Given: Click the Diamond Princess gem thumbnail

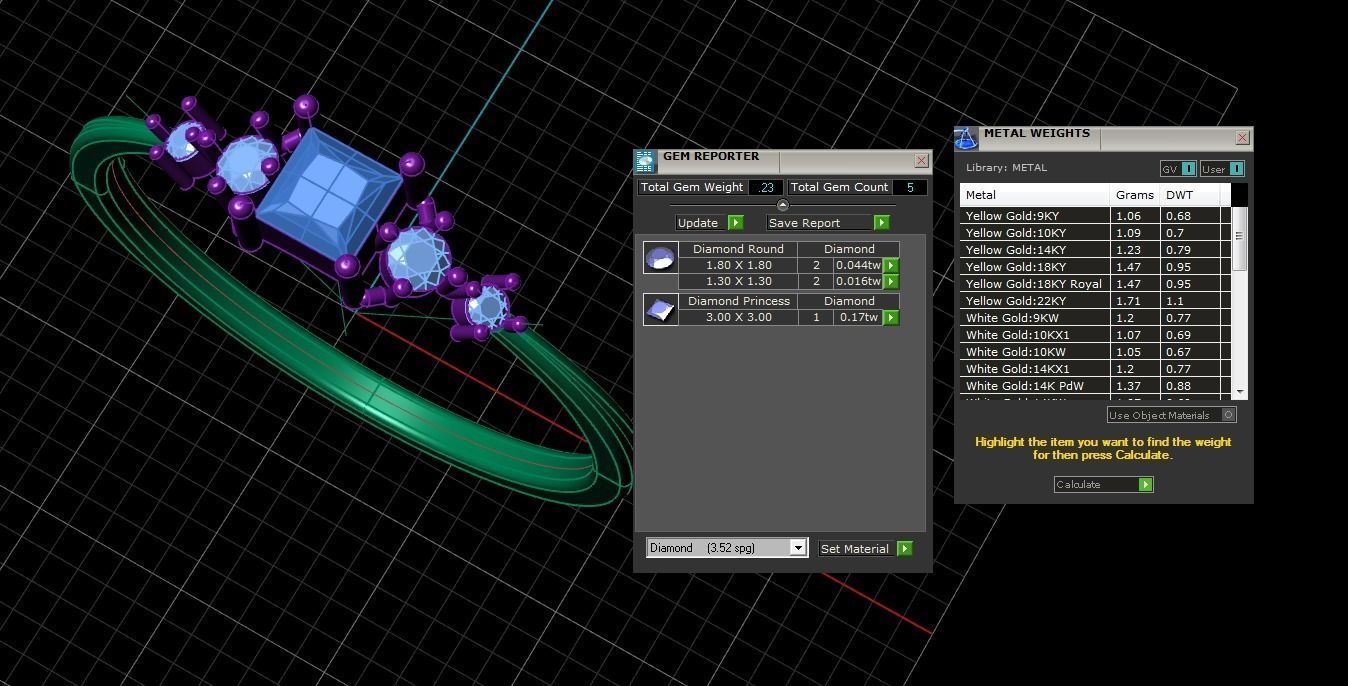Looking at the screenshot, I should point(660,310).
